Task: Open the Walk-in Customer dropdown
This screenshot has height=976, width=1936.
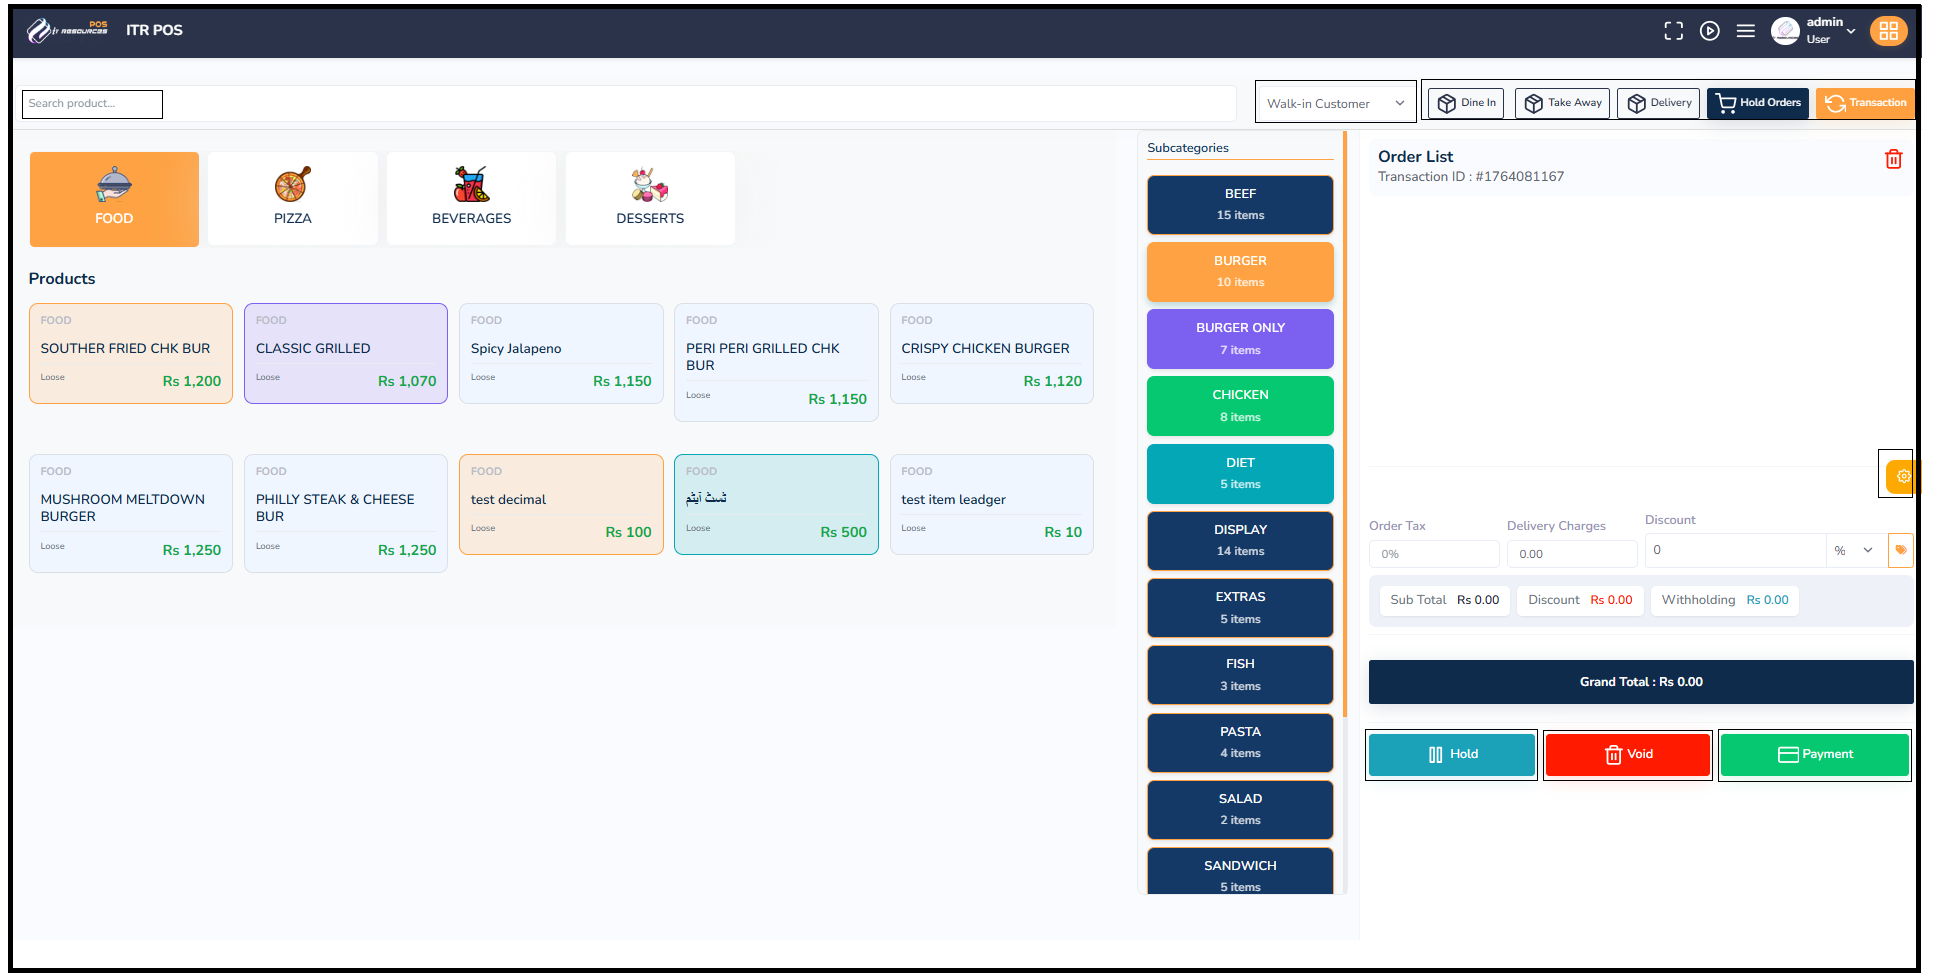Action: click(x=1335, y=103)
